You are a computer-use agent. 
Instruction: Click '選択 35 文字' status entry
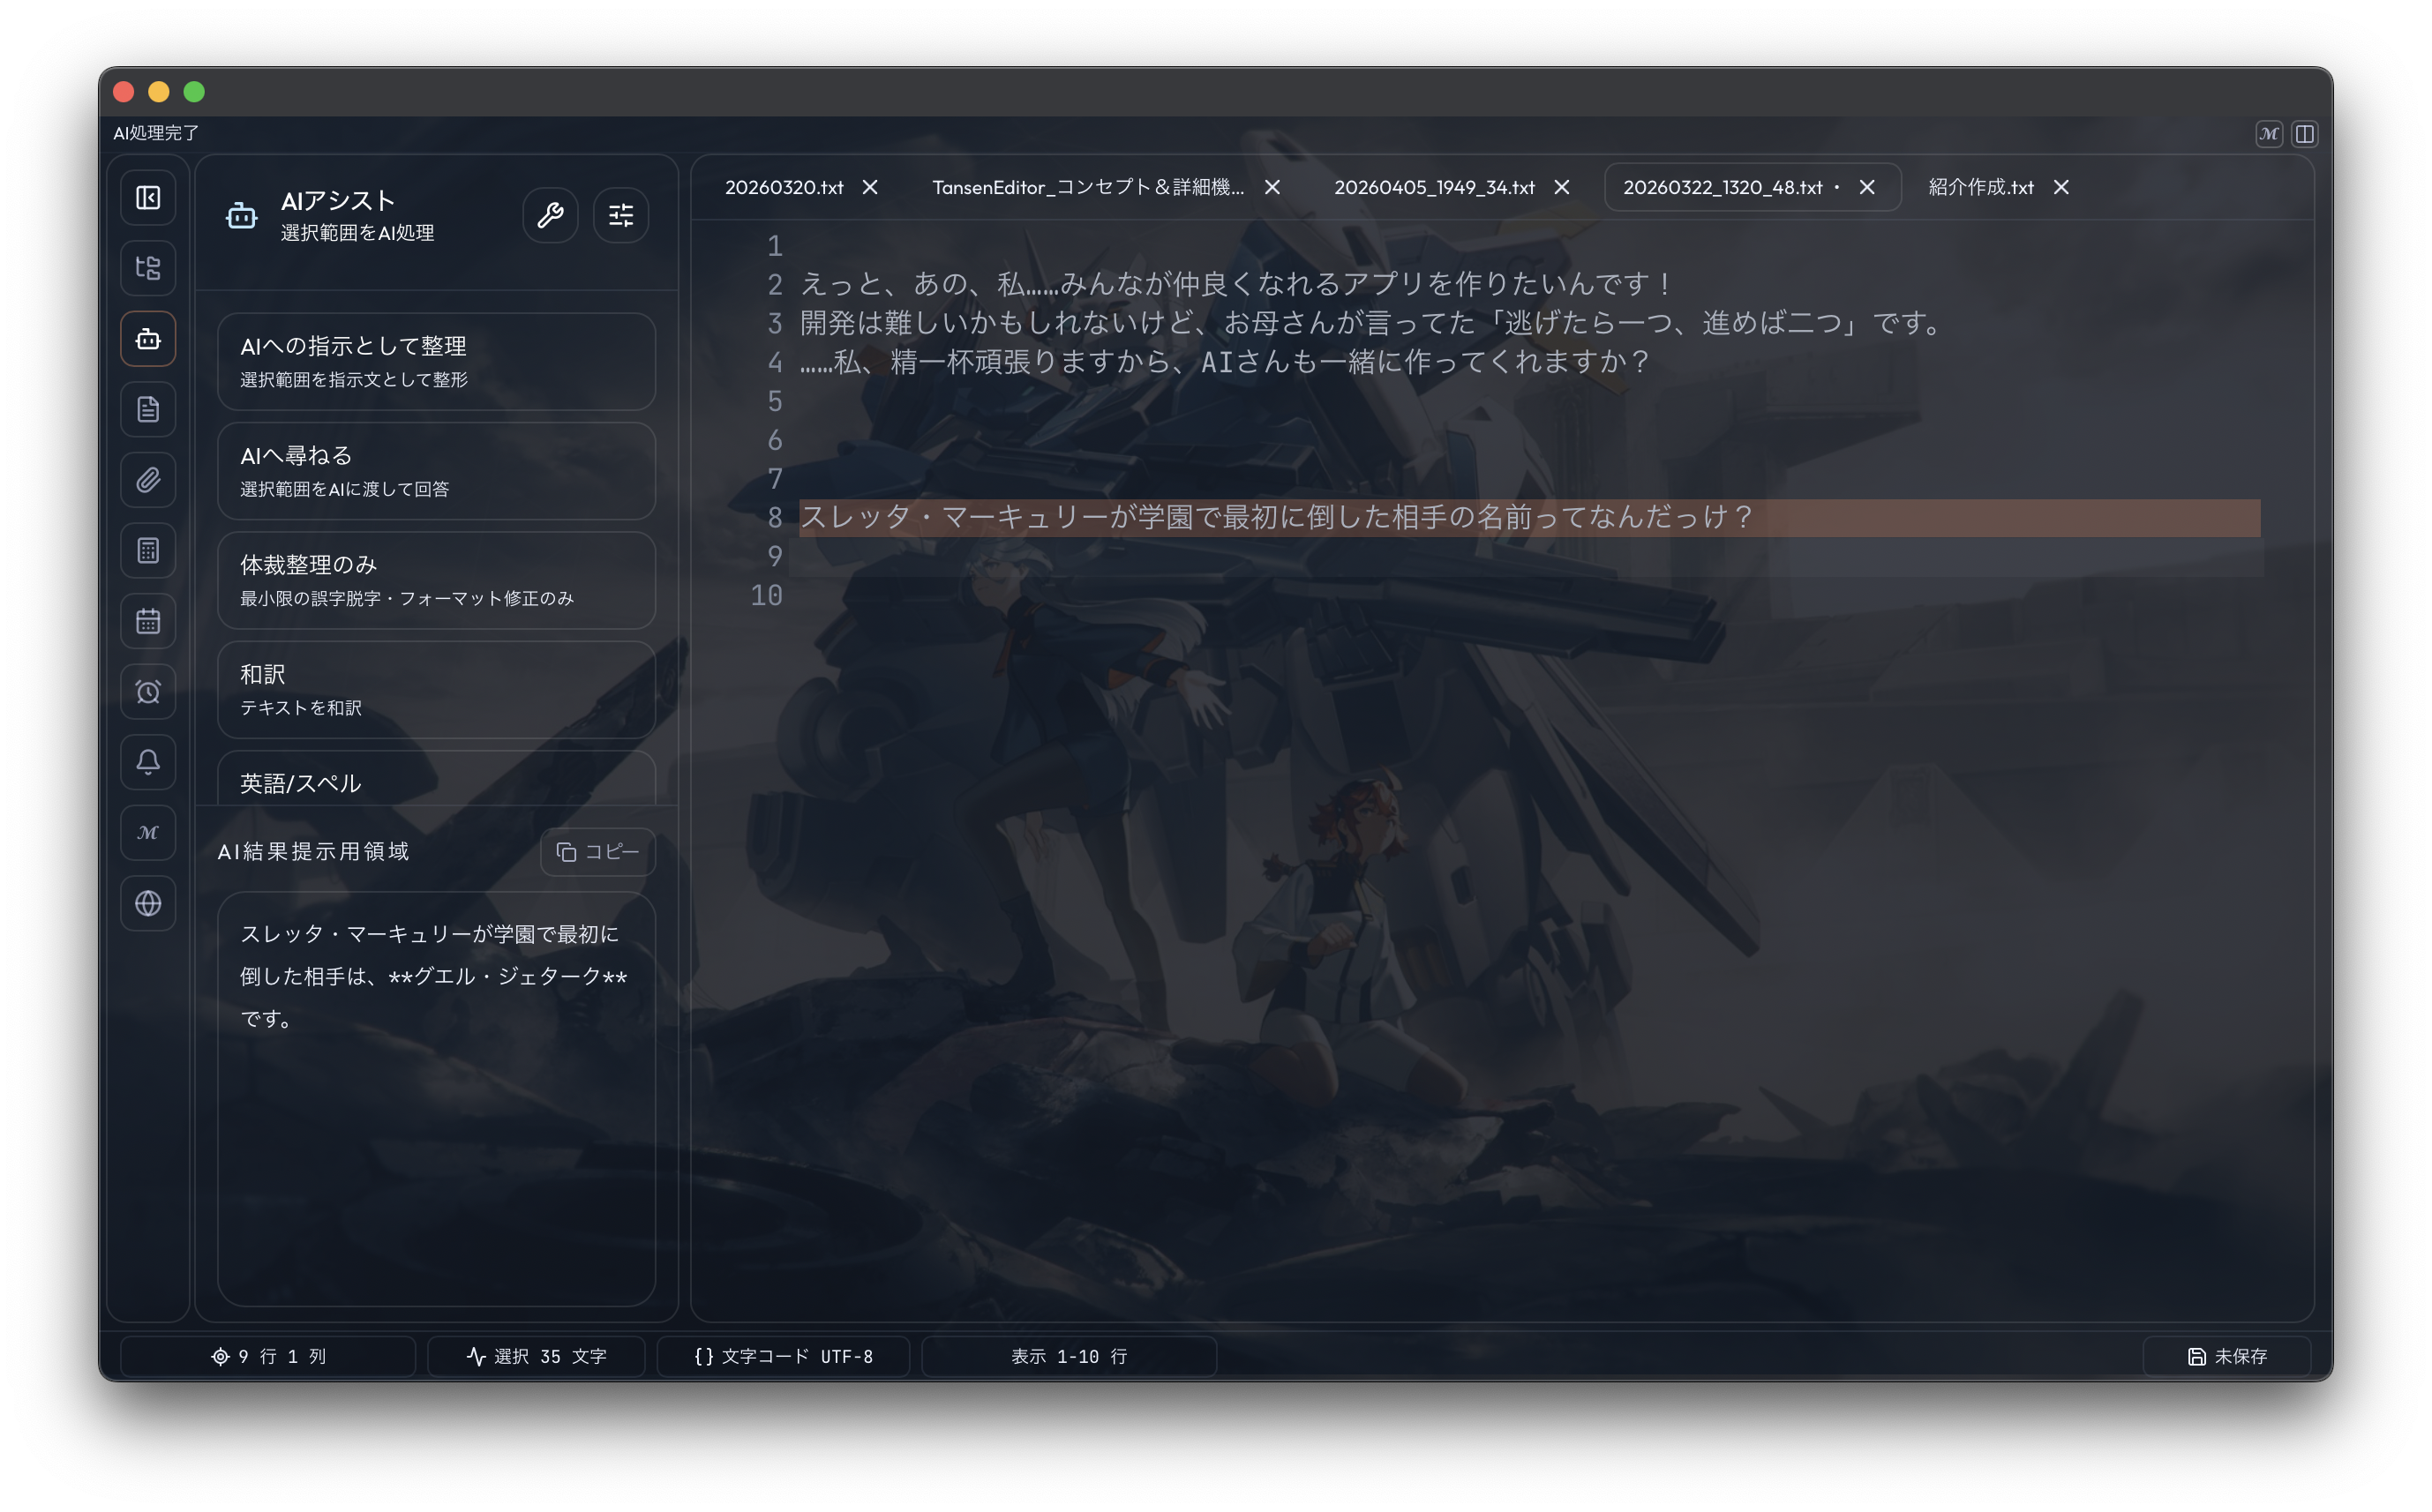(537, 1357)
